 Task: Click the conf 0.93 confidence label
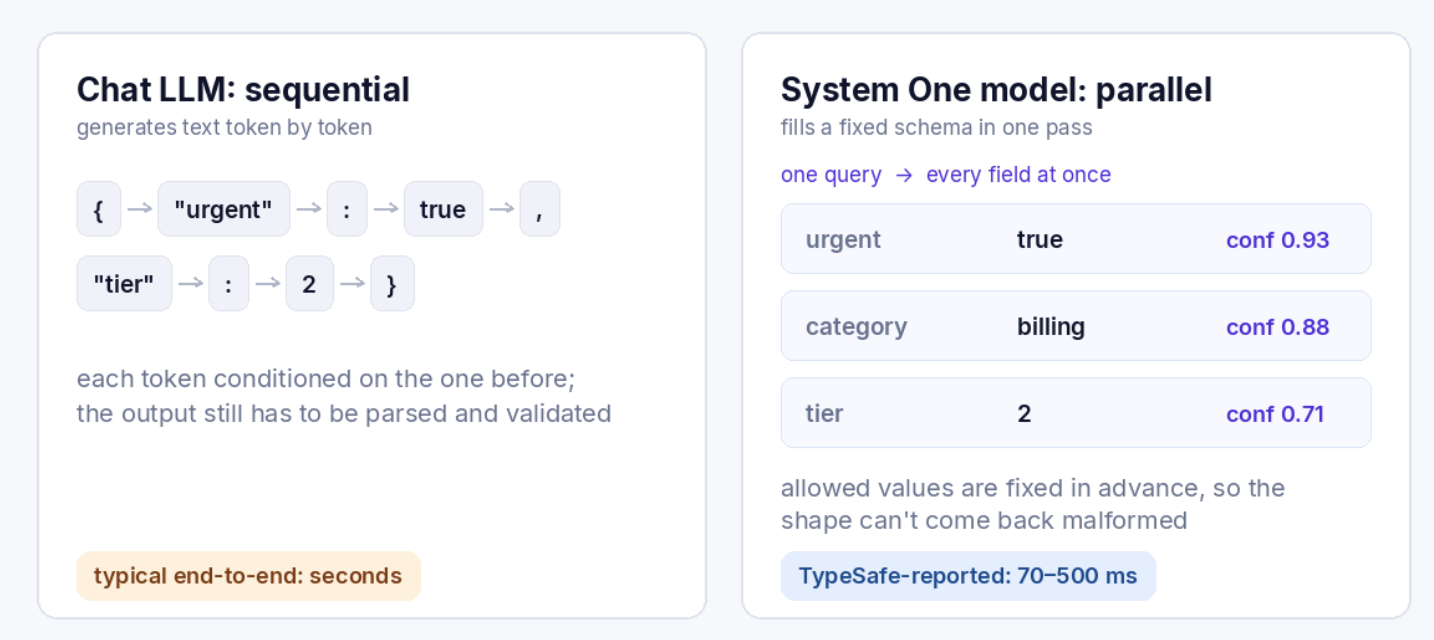click(x=1277, y=240)
